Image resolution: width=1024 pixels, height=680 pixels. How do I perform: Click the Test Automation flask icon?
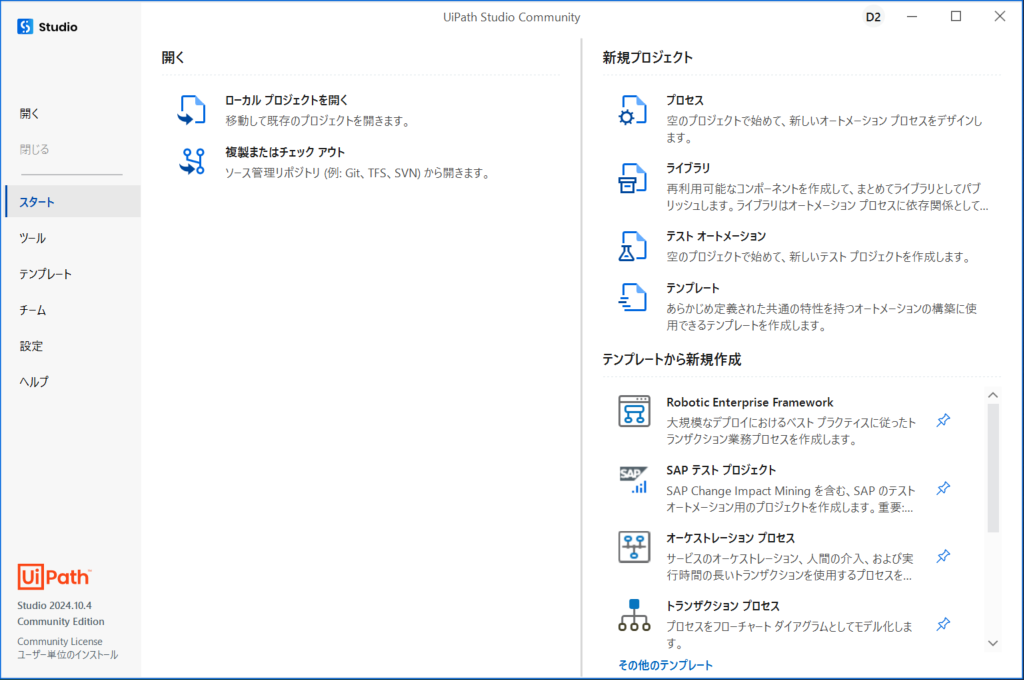pyautogui.click(x=632, y=246)
